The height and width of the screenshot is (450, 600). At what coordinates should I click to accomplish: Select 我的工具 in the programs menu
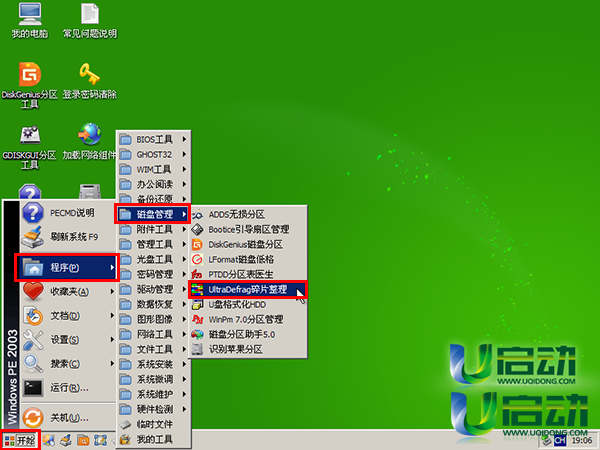pos(153,439)
